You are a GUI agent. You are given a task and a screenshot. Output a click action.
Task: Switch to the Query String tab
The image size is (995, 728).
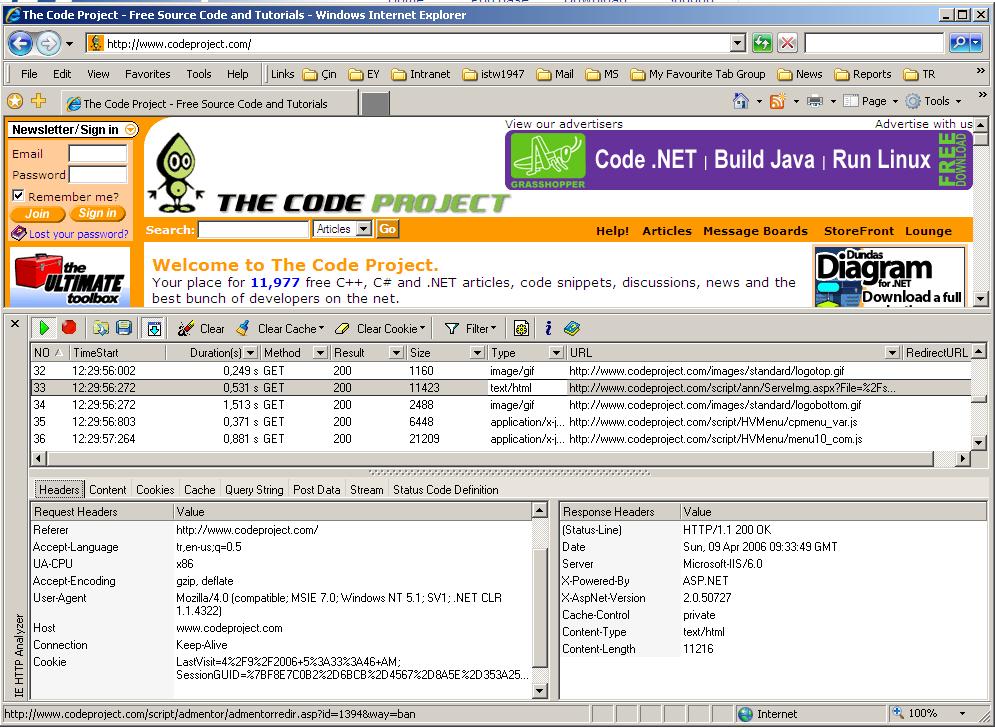coord(254,489)
